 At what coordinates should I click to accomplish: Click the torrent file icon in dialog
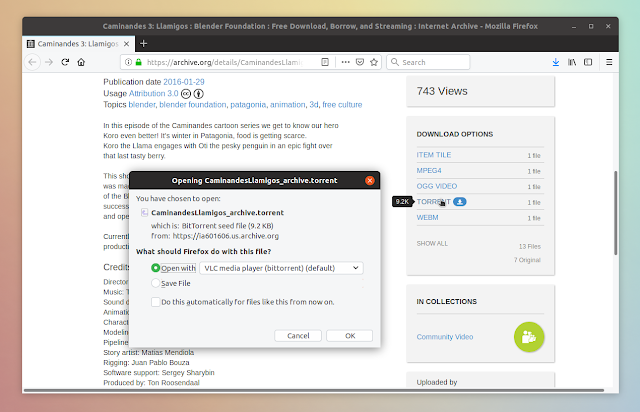point(144,212)
